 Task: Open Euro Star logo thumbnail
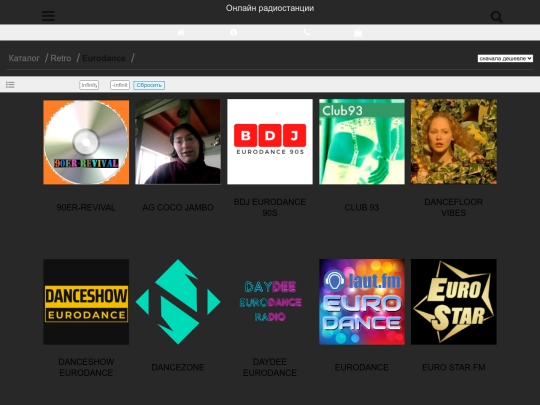(454, 302)
